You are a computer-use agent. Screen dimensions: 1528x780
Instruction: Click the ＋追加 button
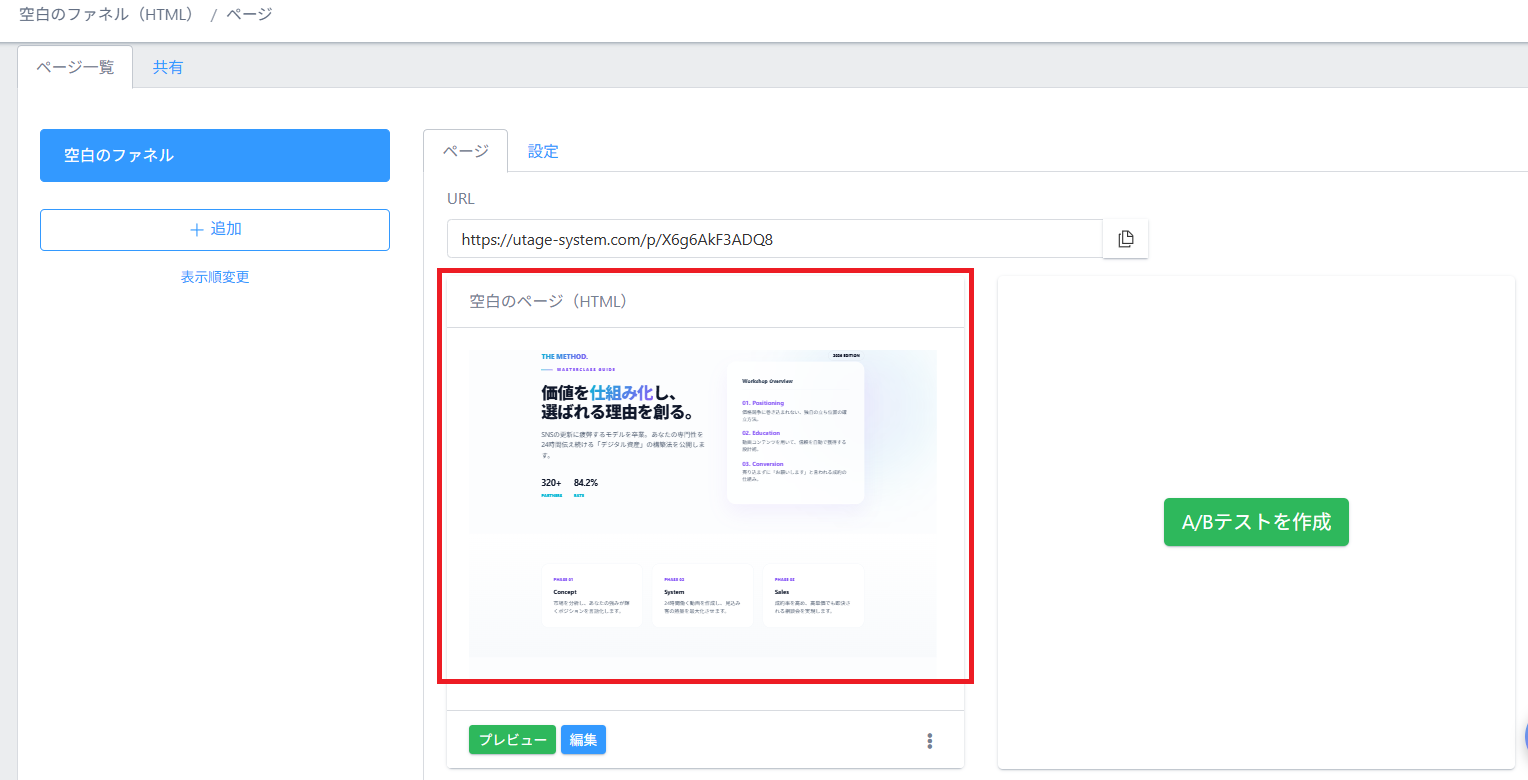(x=215, y=229)
